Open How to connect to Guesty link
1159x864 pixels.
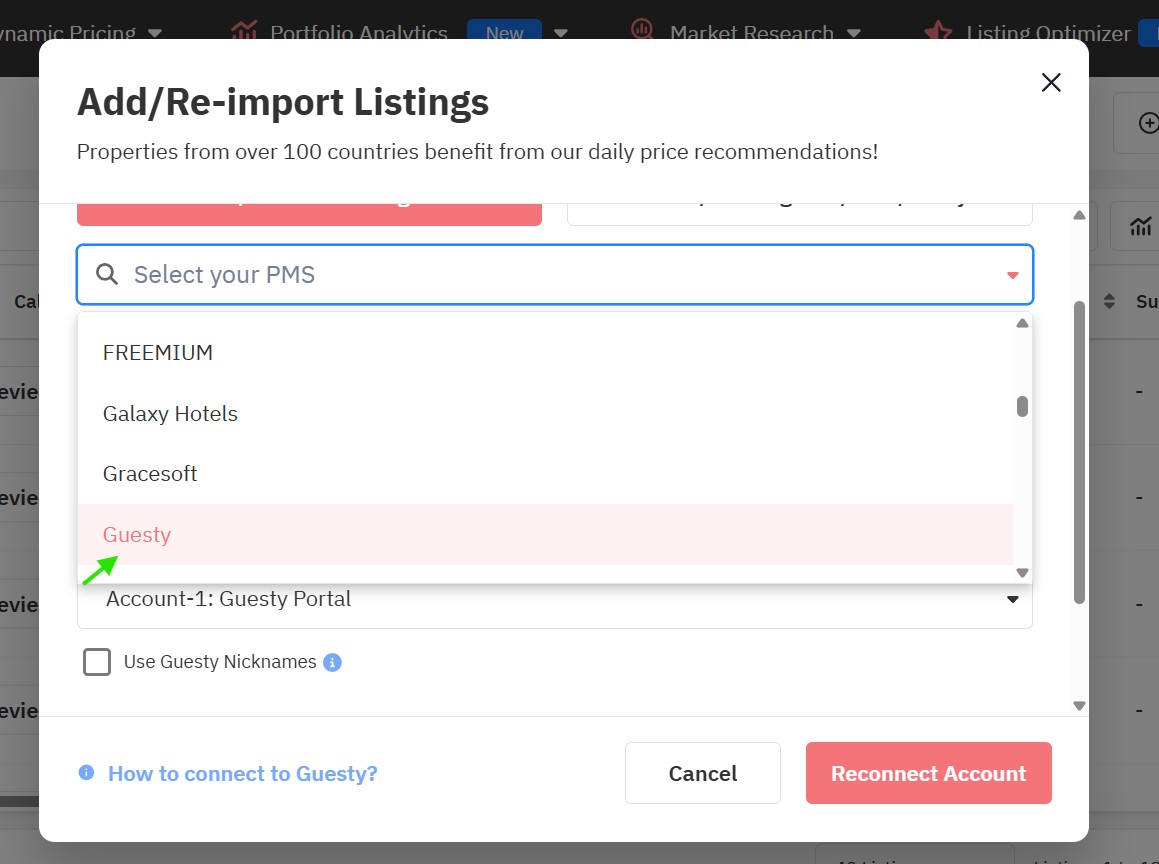[x=243, y=773]
